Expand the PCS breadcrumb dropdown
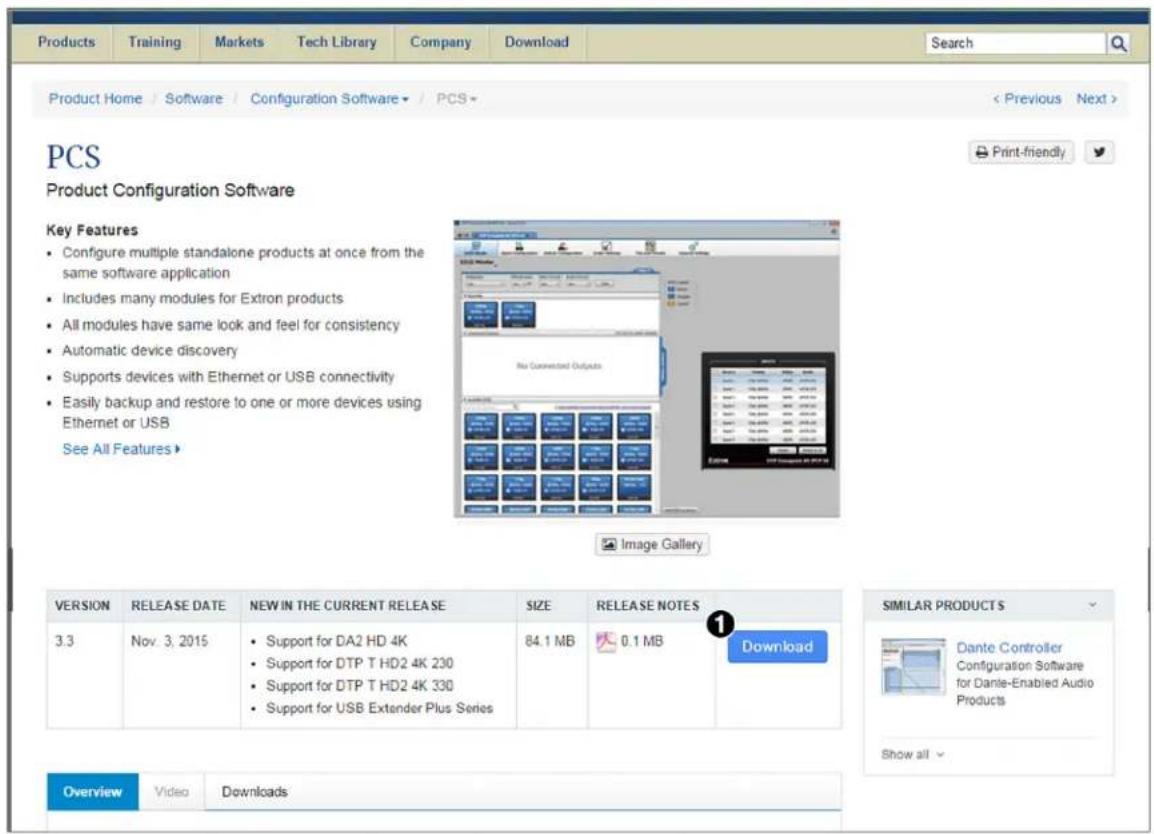The width and height of the screenshot is (1154, 834). [456, 99]
